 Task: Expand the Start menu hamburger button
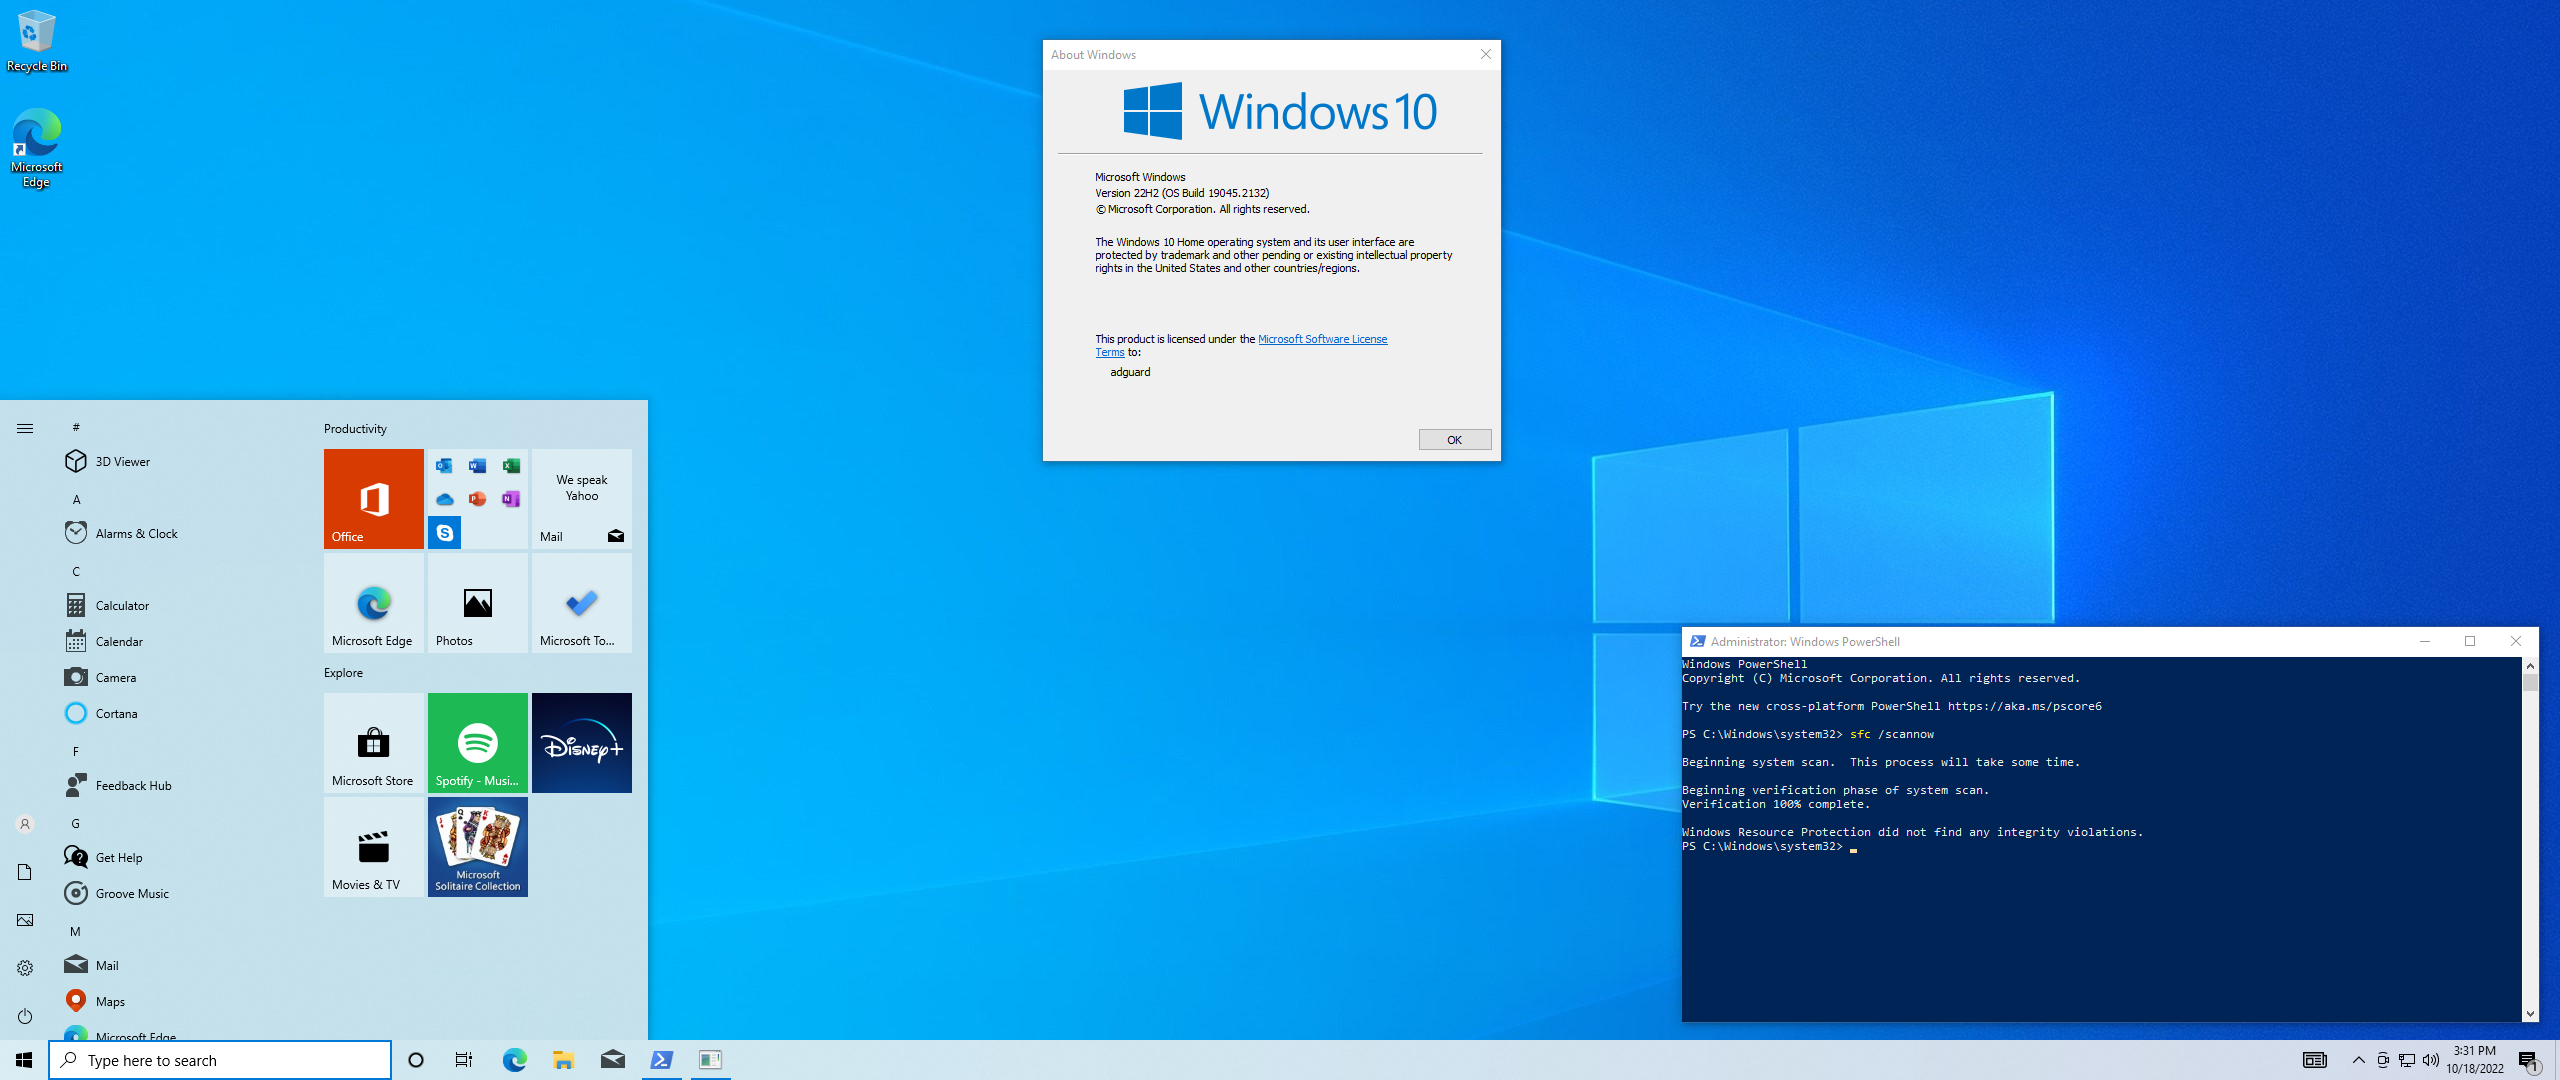coord(25,428)
